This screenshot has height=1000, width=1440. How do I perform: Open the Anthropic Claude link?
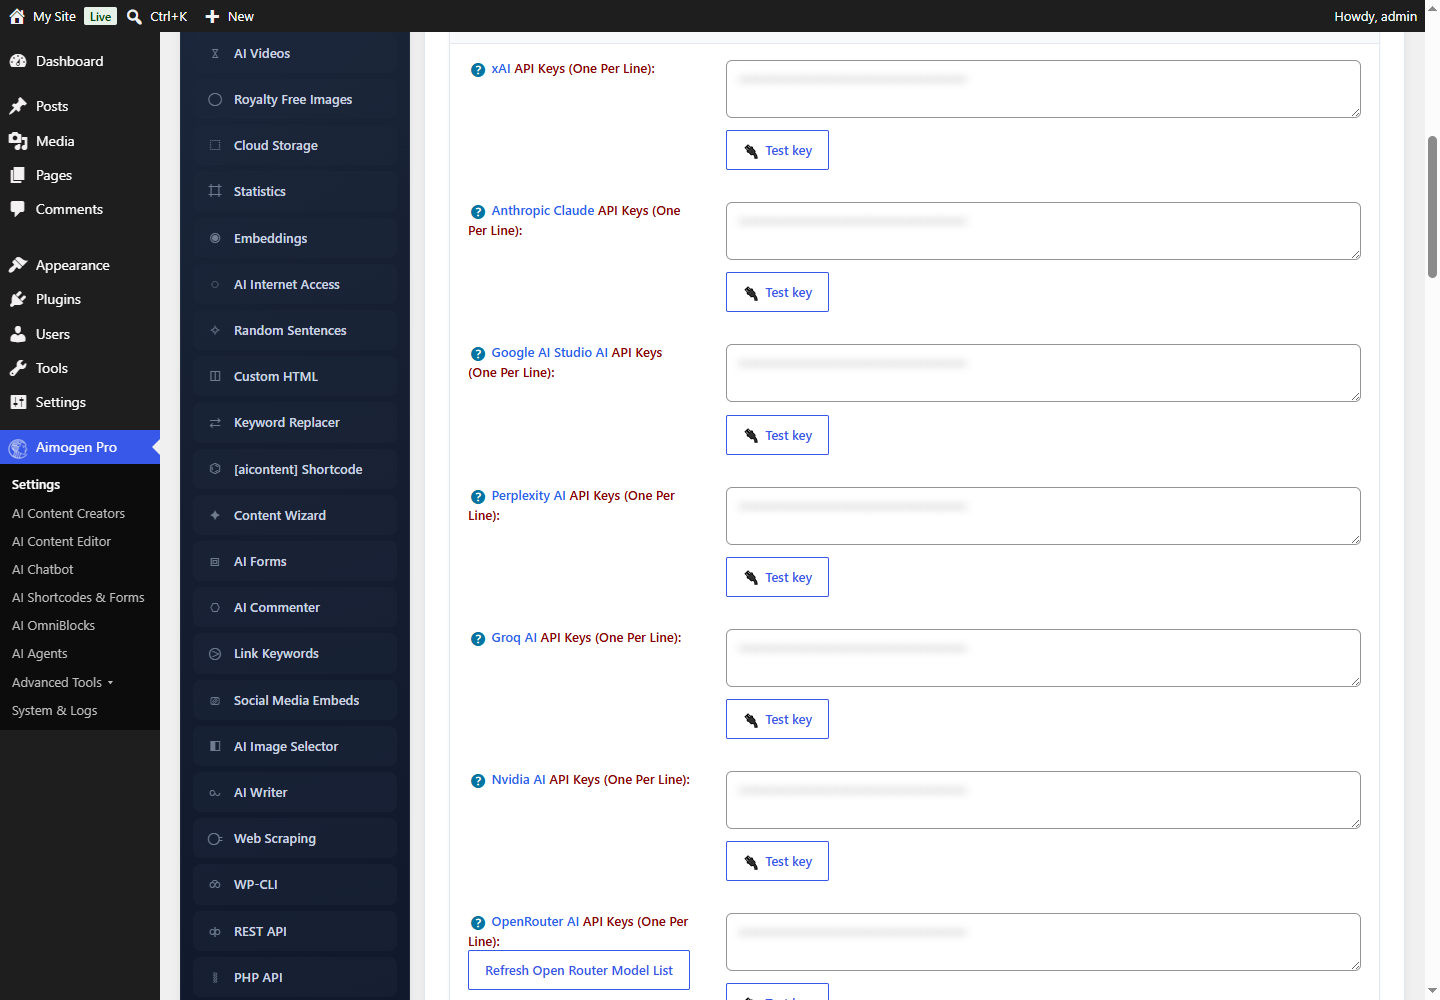click(543, 211)
